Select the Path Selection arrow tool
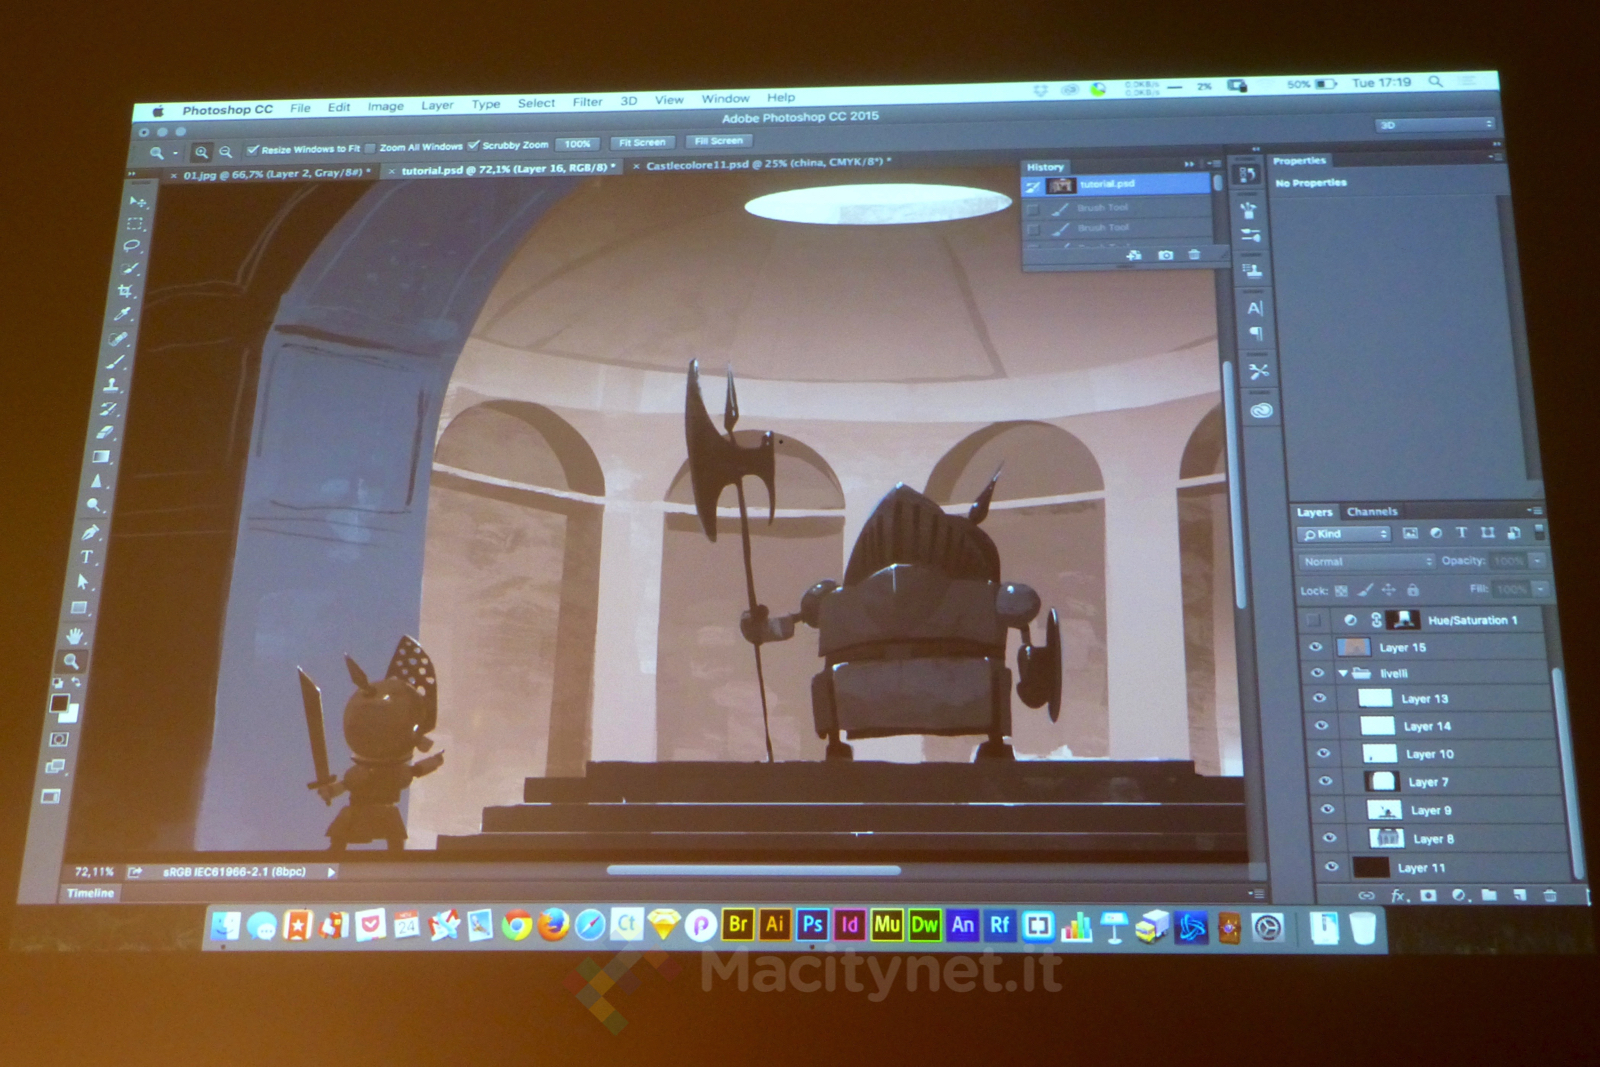Image resolution: width=1600 pixels, height=1067 pixels. click(84, 581)
